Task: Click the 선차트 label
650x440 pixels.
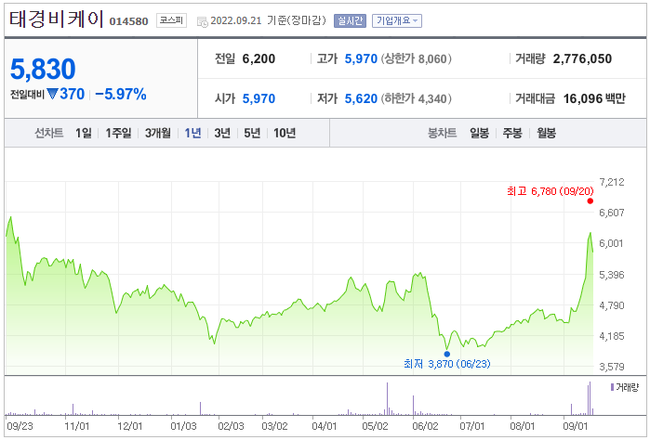Action: pos(49,133)
